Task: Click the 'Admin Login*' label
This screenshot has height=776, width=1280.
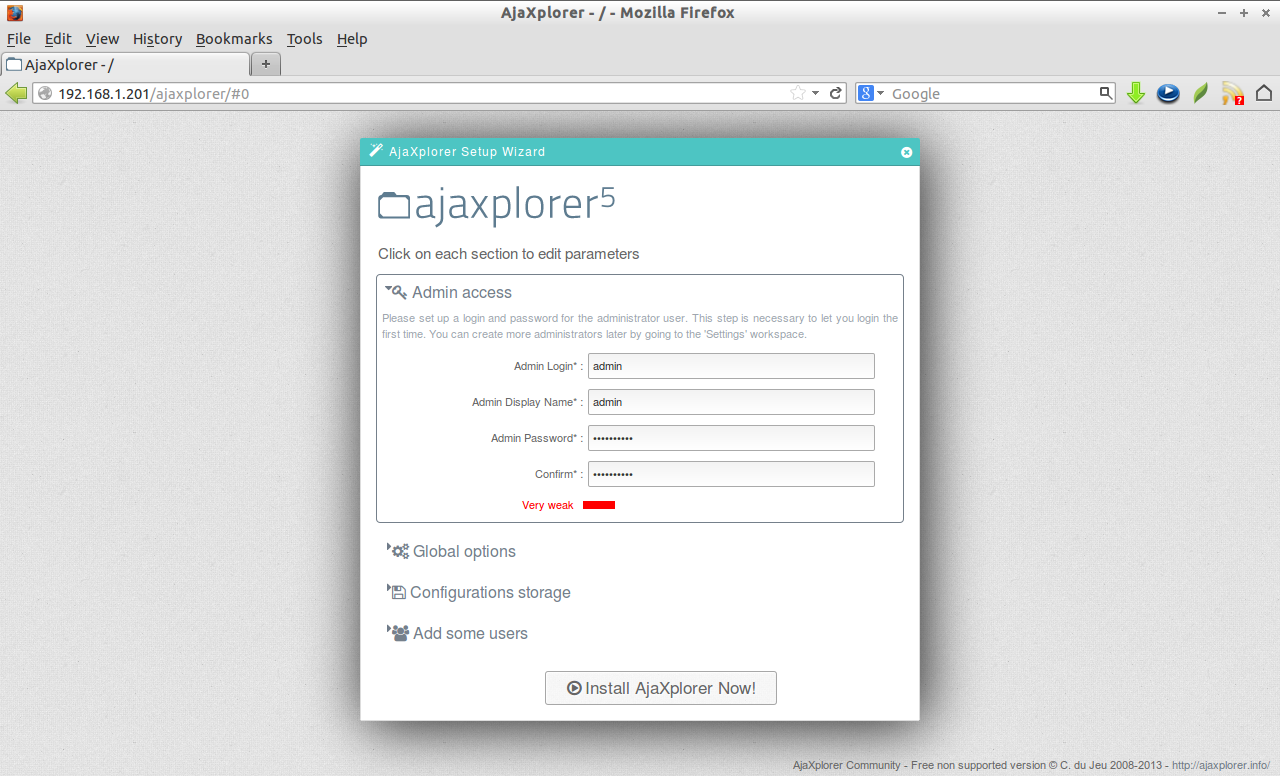Action: point(546,366)
